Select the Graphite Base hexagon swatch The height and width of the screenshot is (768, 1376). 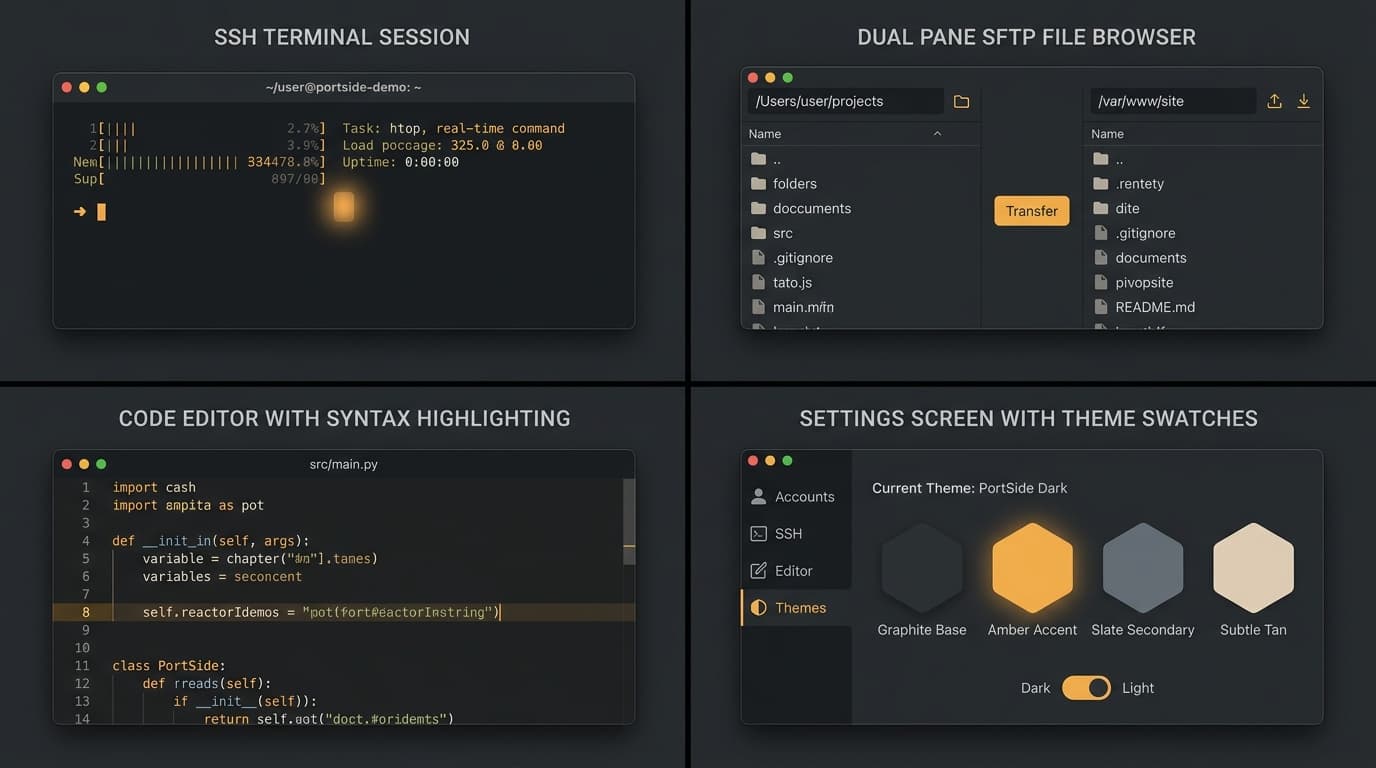[922, 568]
